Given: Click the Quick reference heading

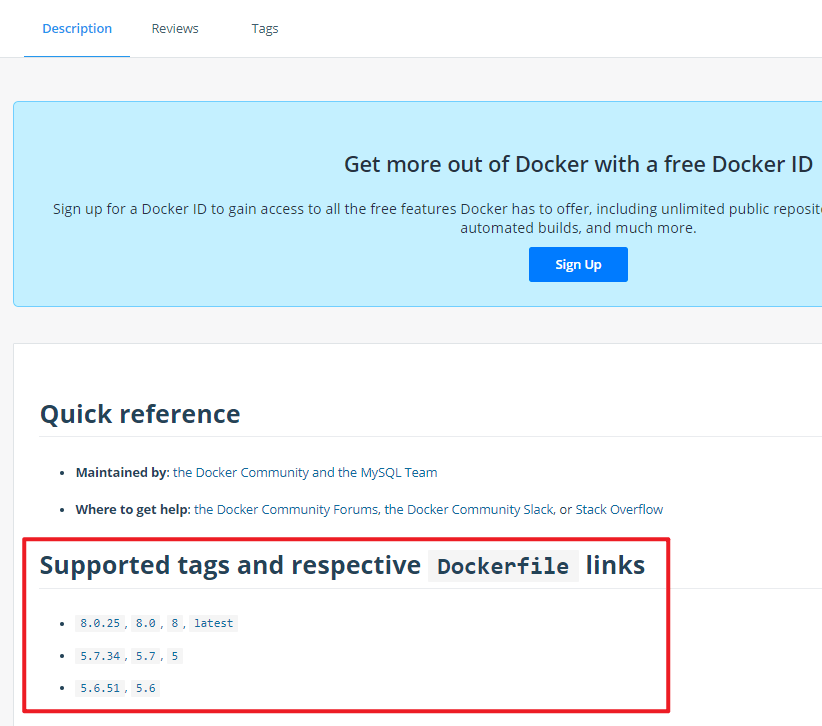Looking at the screenshot, I should point(140,414).
